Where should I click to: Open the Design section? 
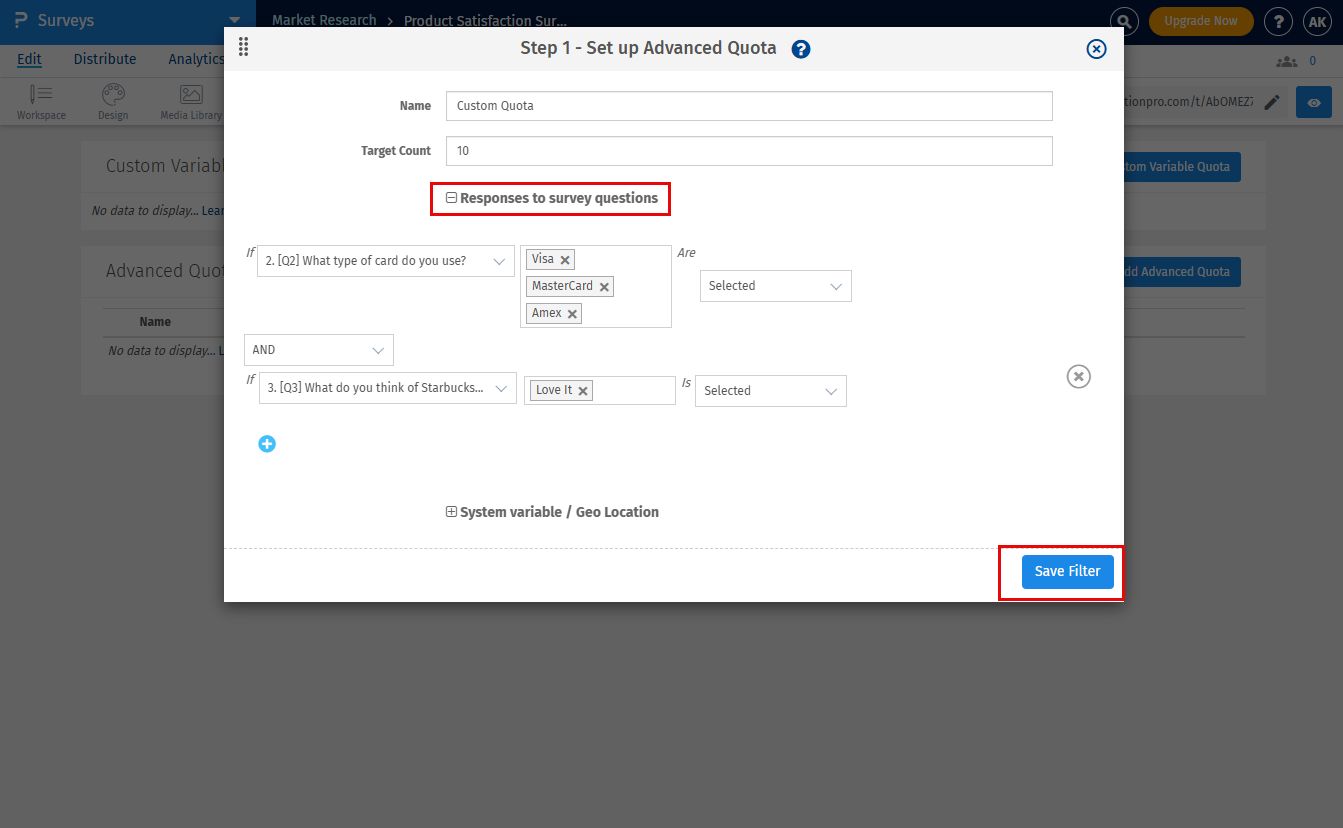pyautogui.click(x=112, y=100)
